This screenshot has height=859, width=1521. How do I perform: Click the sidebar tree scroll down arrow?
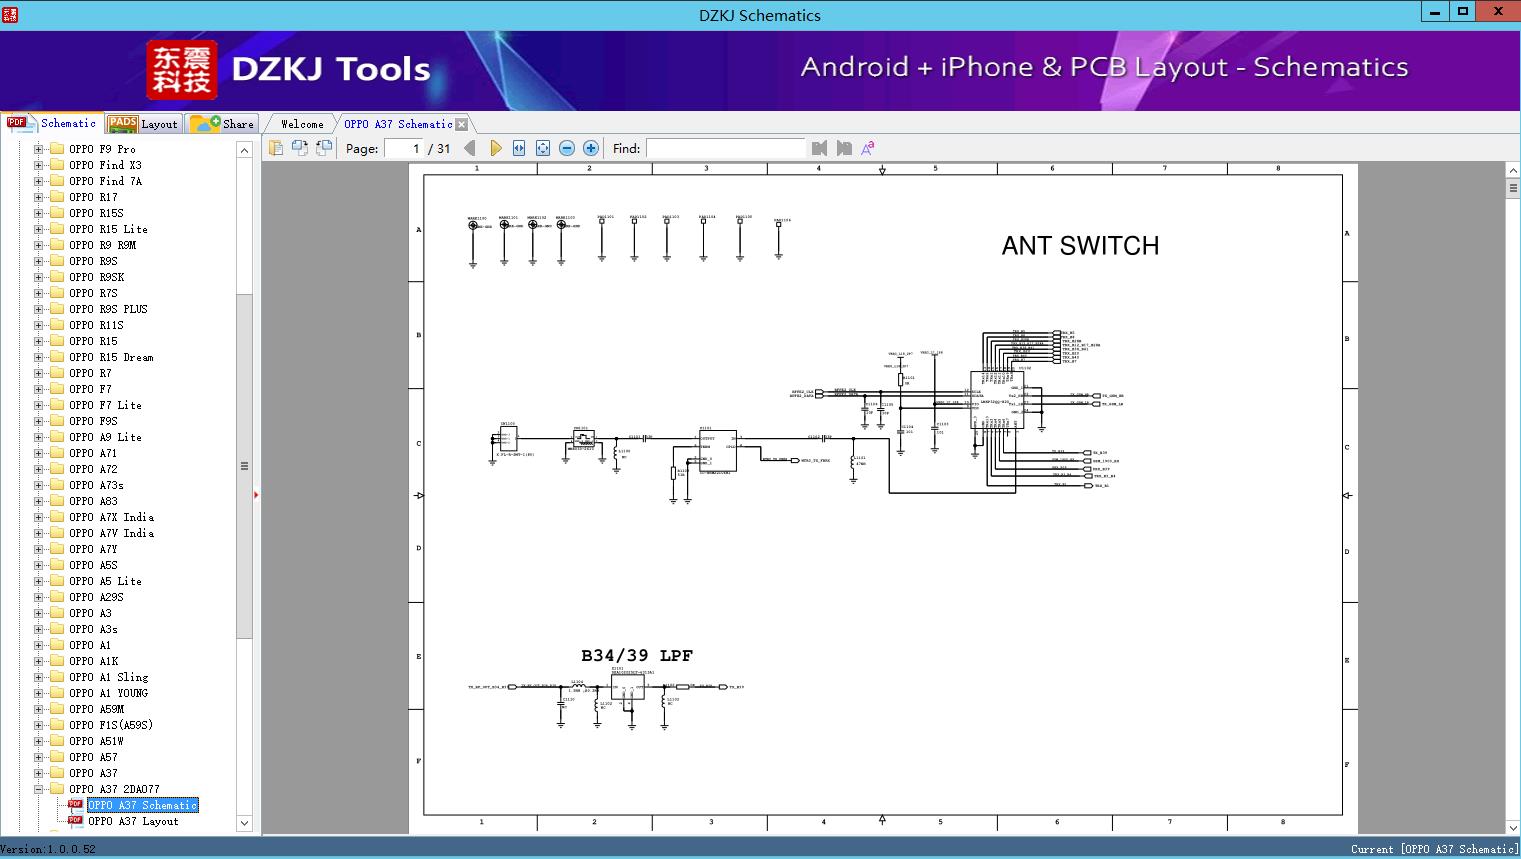(244, 823)
